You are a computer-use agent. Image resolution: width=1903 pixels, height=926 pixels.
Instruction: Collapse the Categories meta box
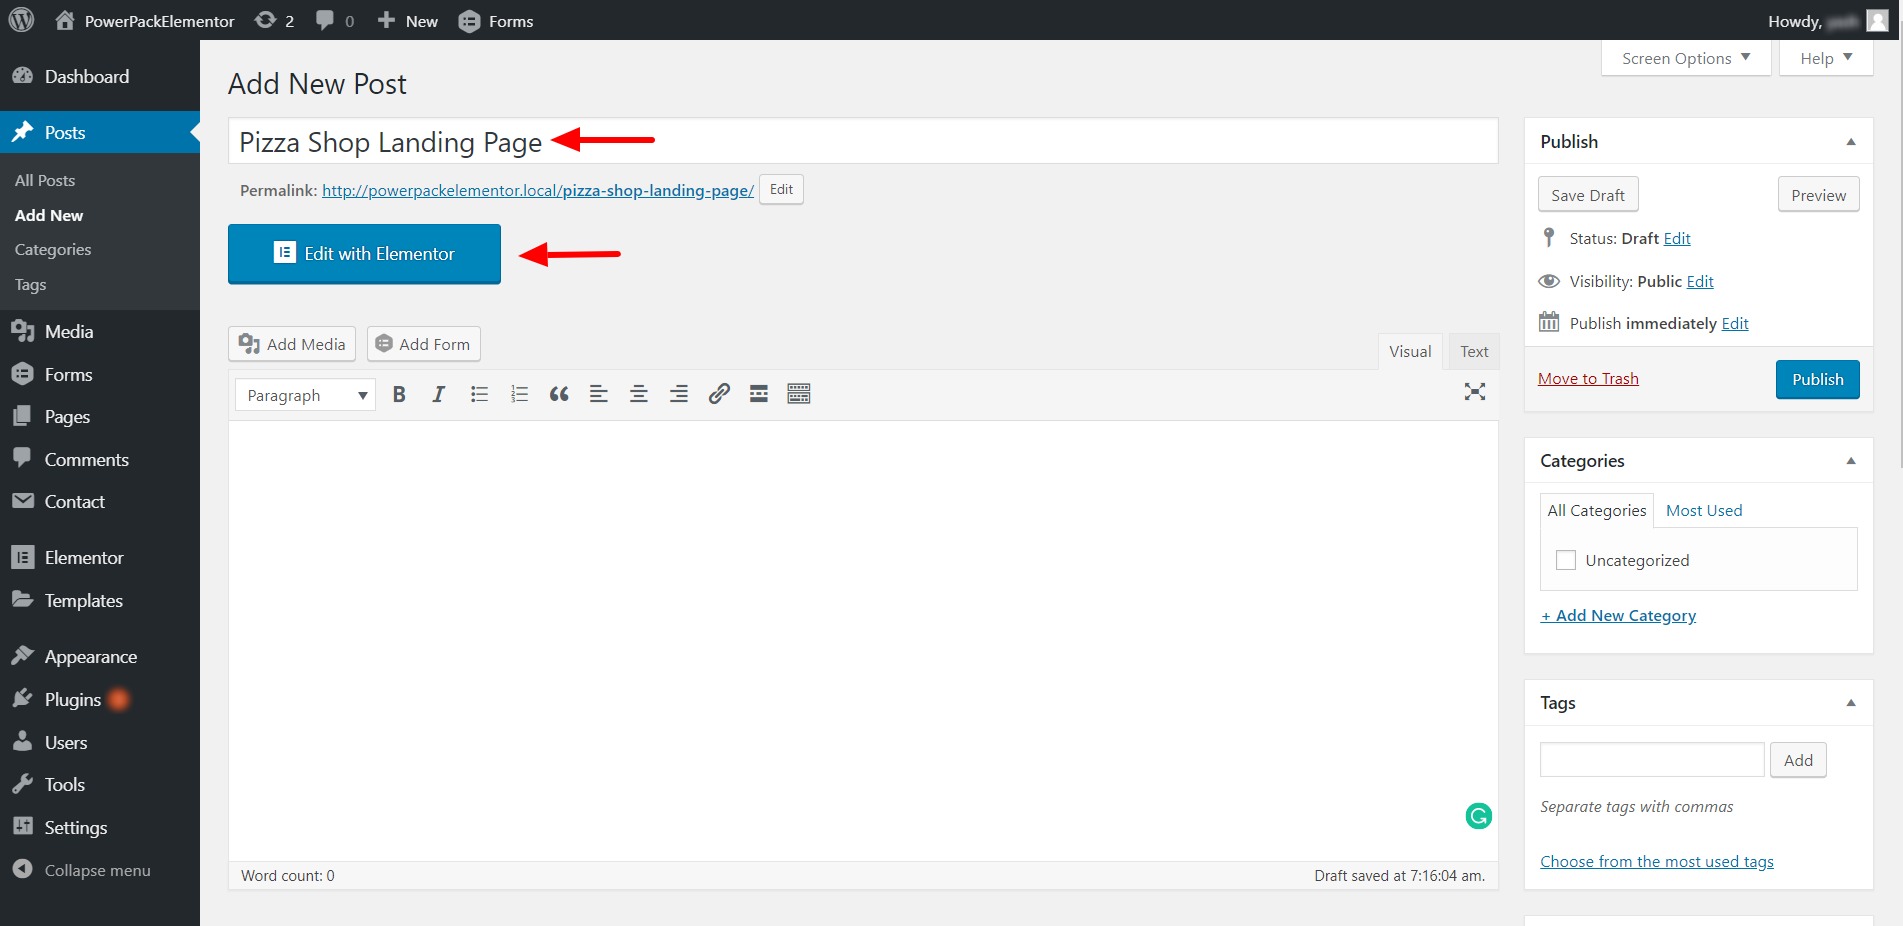click(x=1851, y=461)
